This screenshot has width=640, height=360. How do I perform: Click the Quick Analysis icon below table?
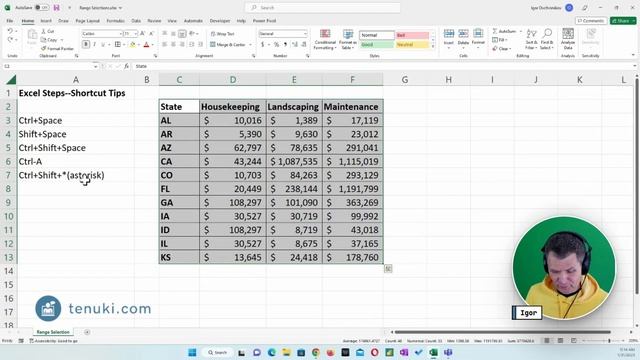click(388, 269)
